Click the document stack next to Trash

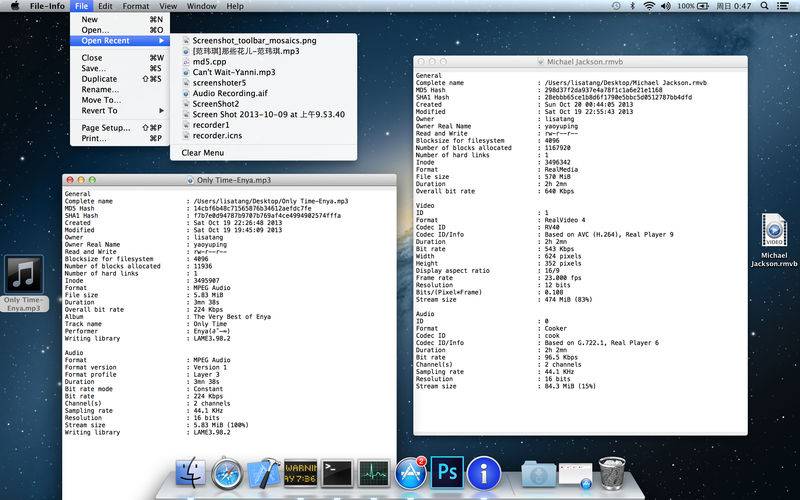coord(576,474)
